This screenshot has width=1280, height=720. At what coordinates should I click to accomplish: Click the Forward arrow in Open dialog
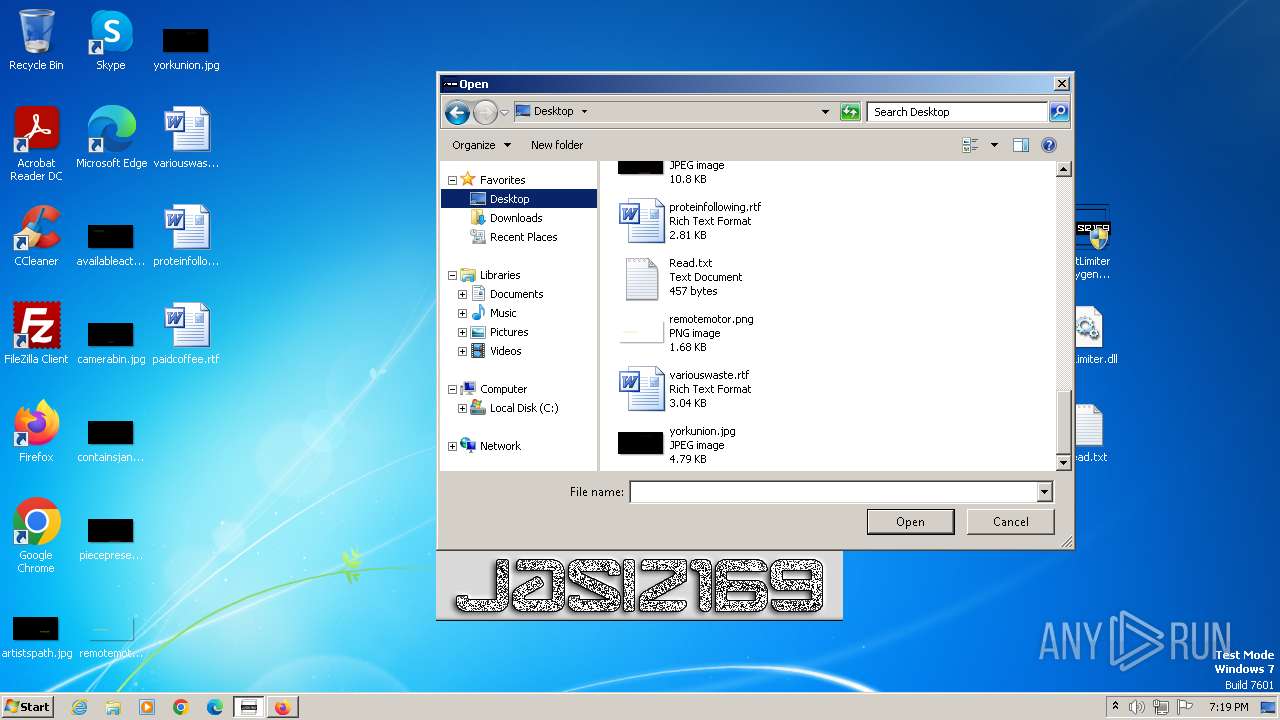click(485, 112)
